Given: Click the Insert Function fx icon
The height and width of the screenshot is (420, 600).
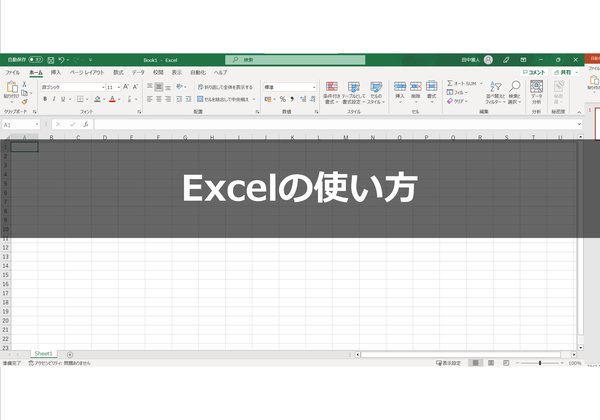Looking at the screenshot, I should pyautogui.click(x=86, y=124).
